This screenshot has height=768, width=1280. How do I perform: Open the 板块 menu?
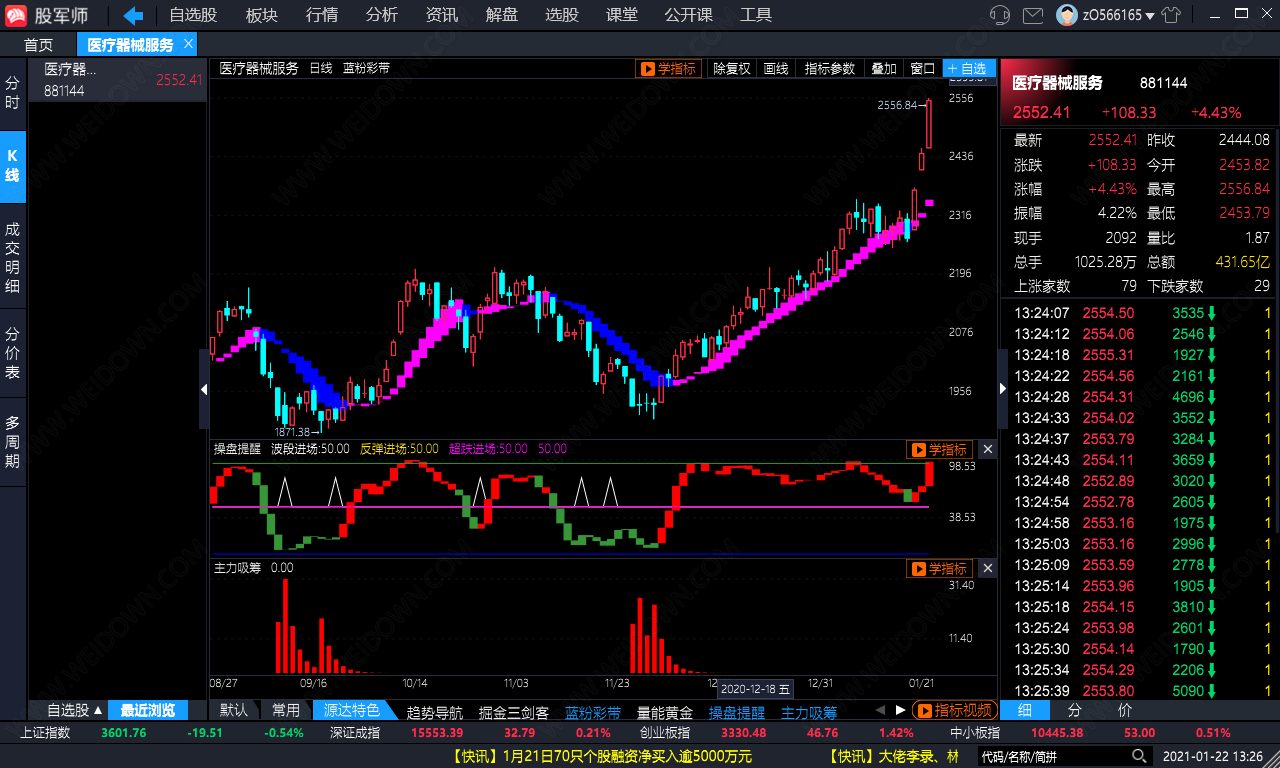click(x=262, y=15)
